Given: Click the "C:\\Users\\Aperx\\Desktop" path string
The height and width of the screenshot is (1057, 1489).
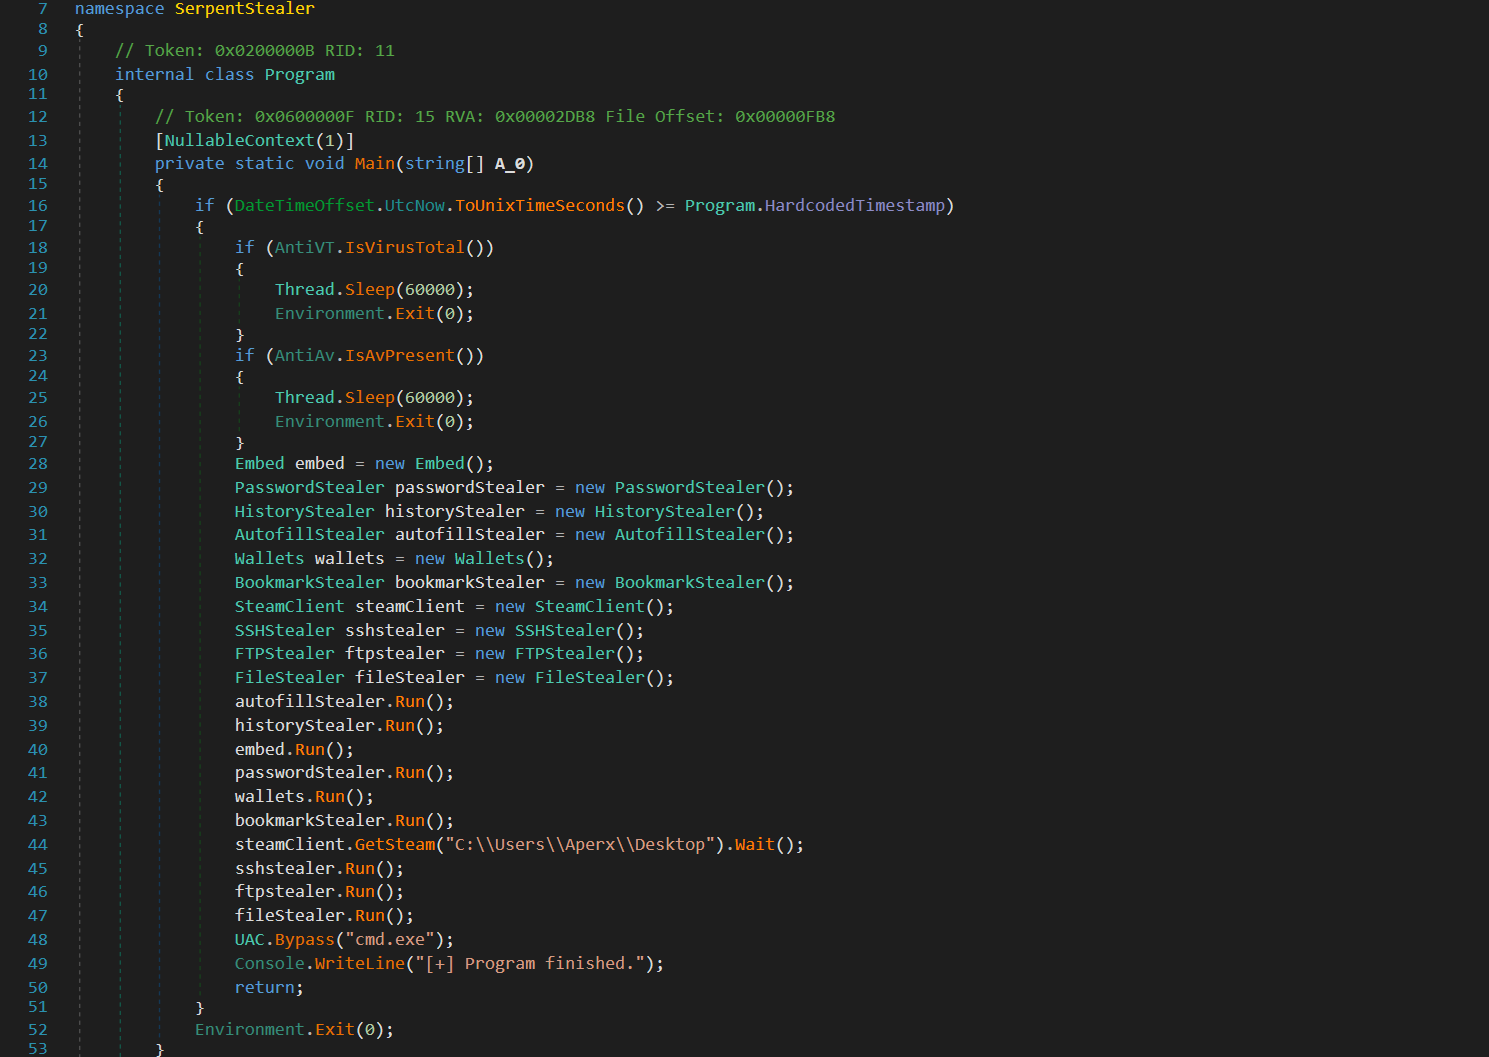Looking at the screenshot, I should tap(580, 845).
